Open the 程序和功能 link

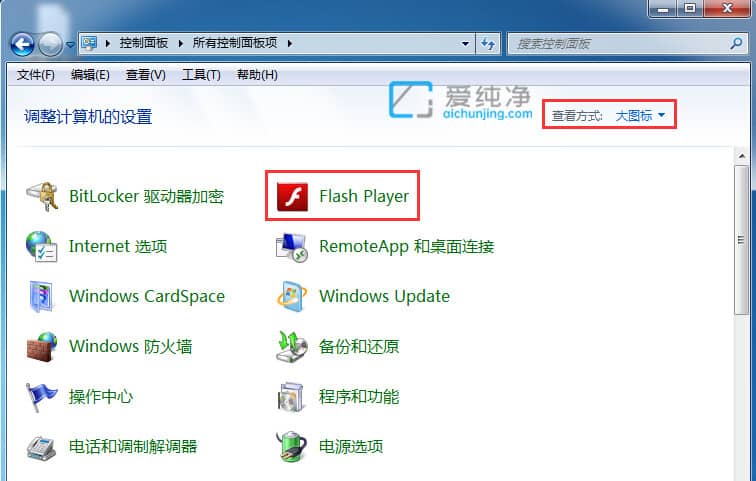(x=359, y=397)
